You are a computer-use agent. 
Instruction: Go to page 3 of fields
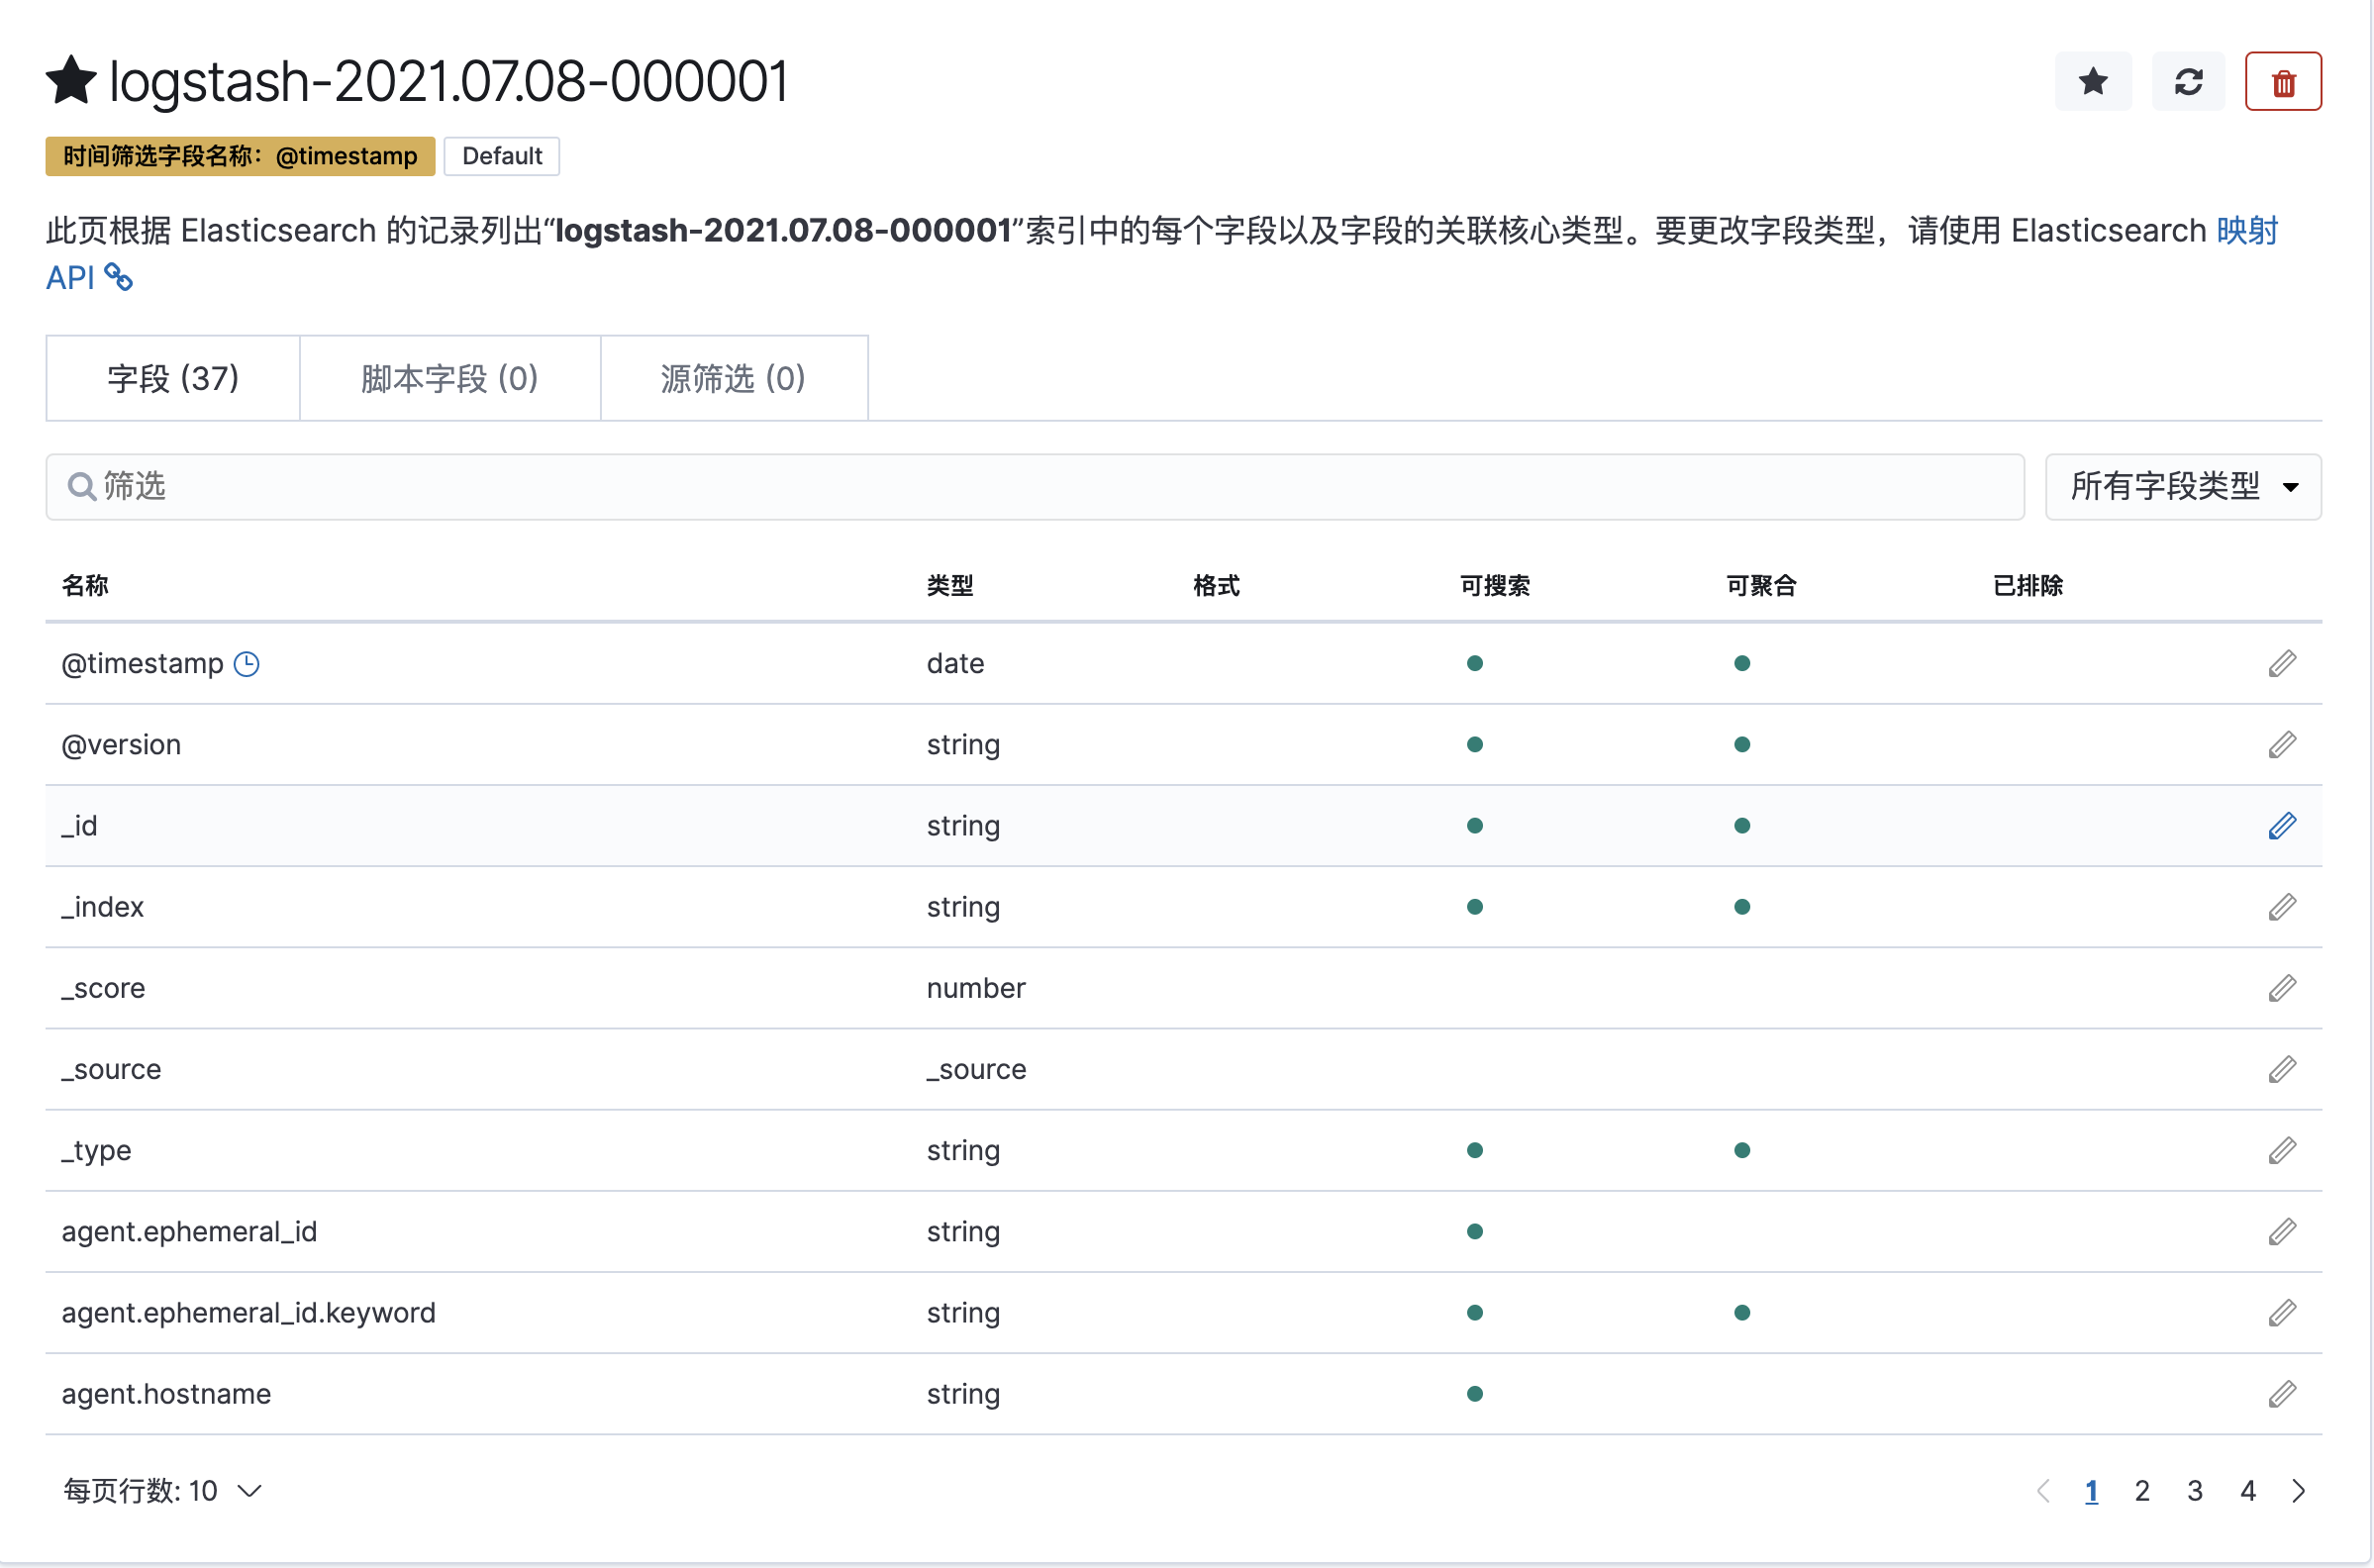(2195, 1491)
